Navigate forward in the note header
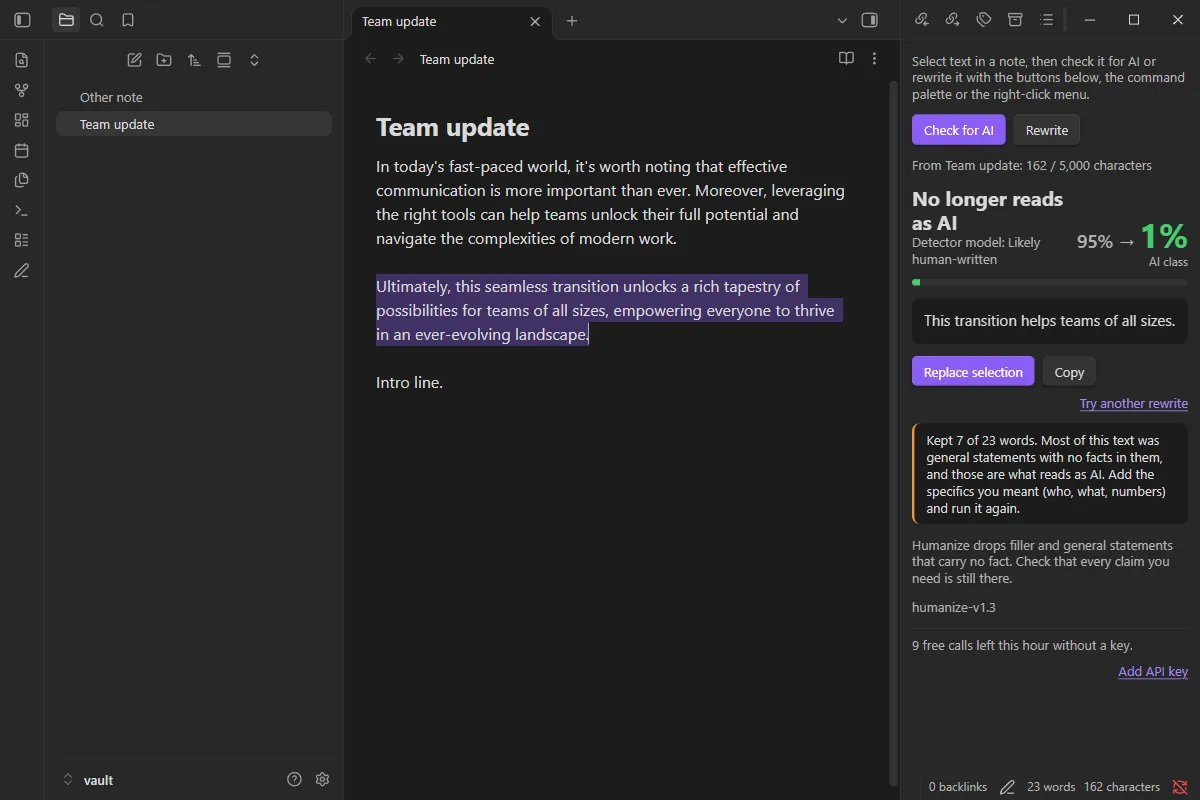 399,59
